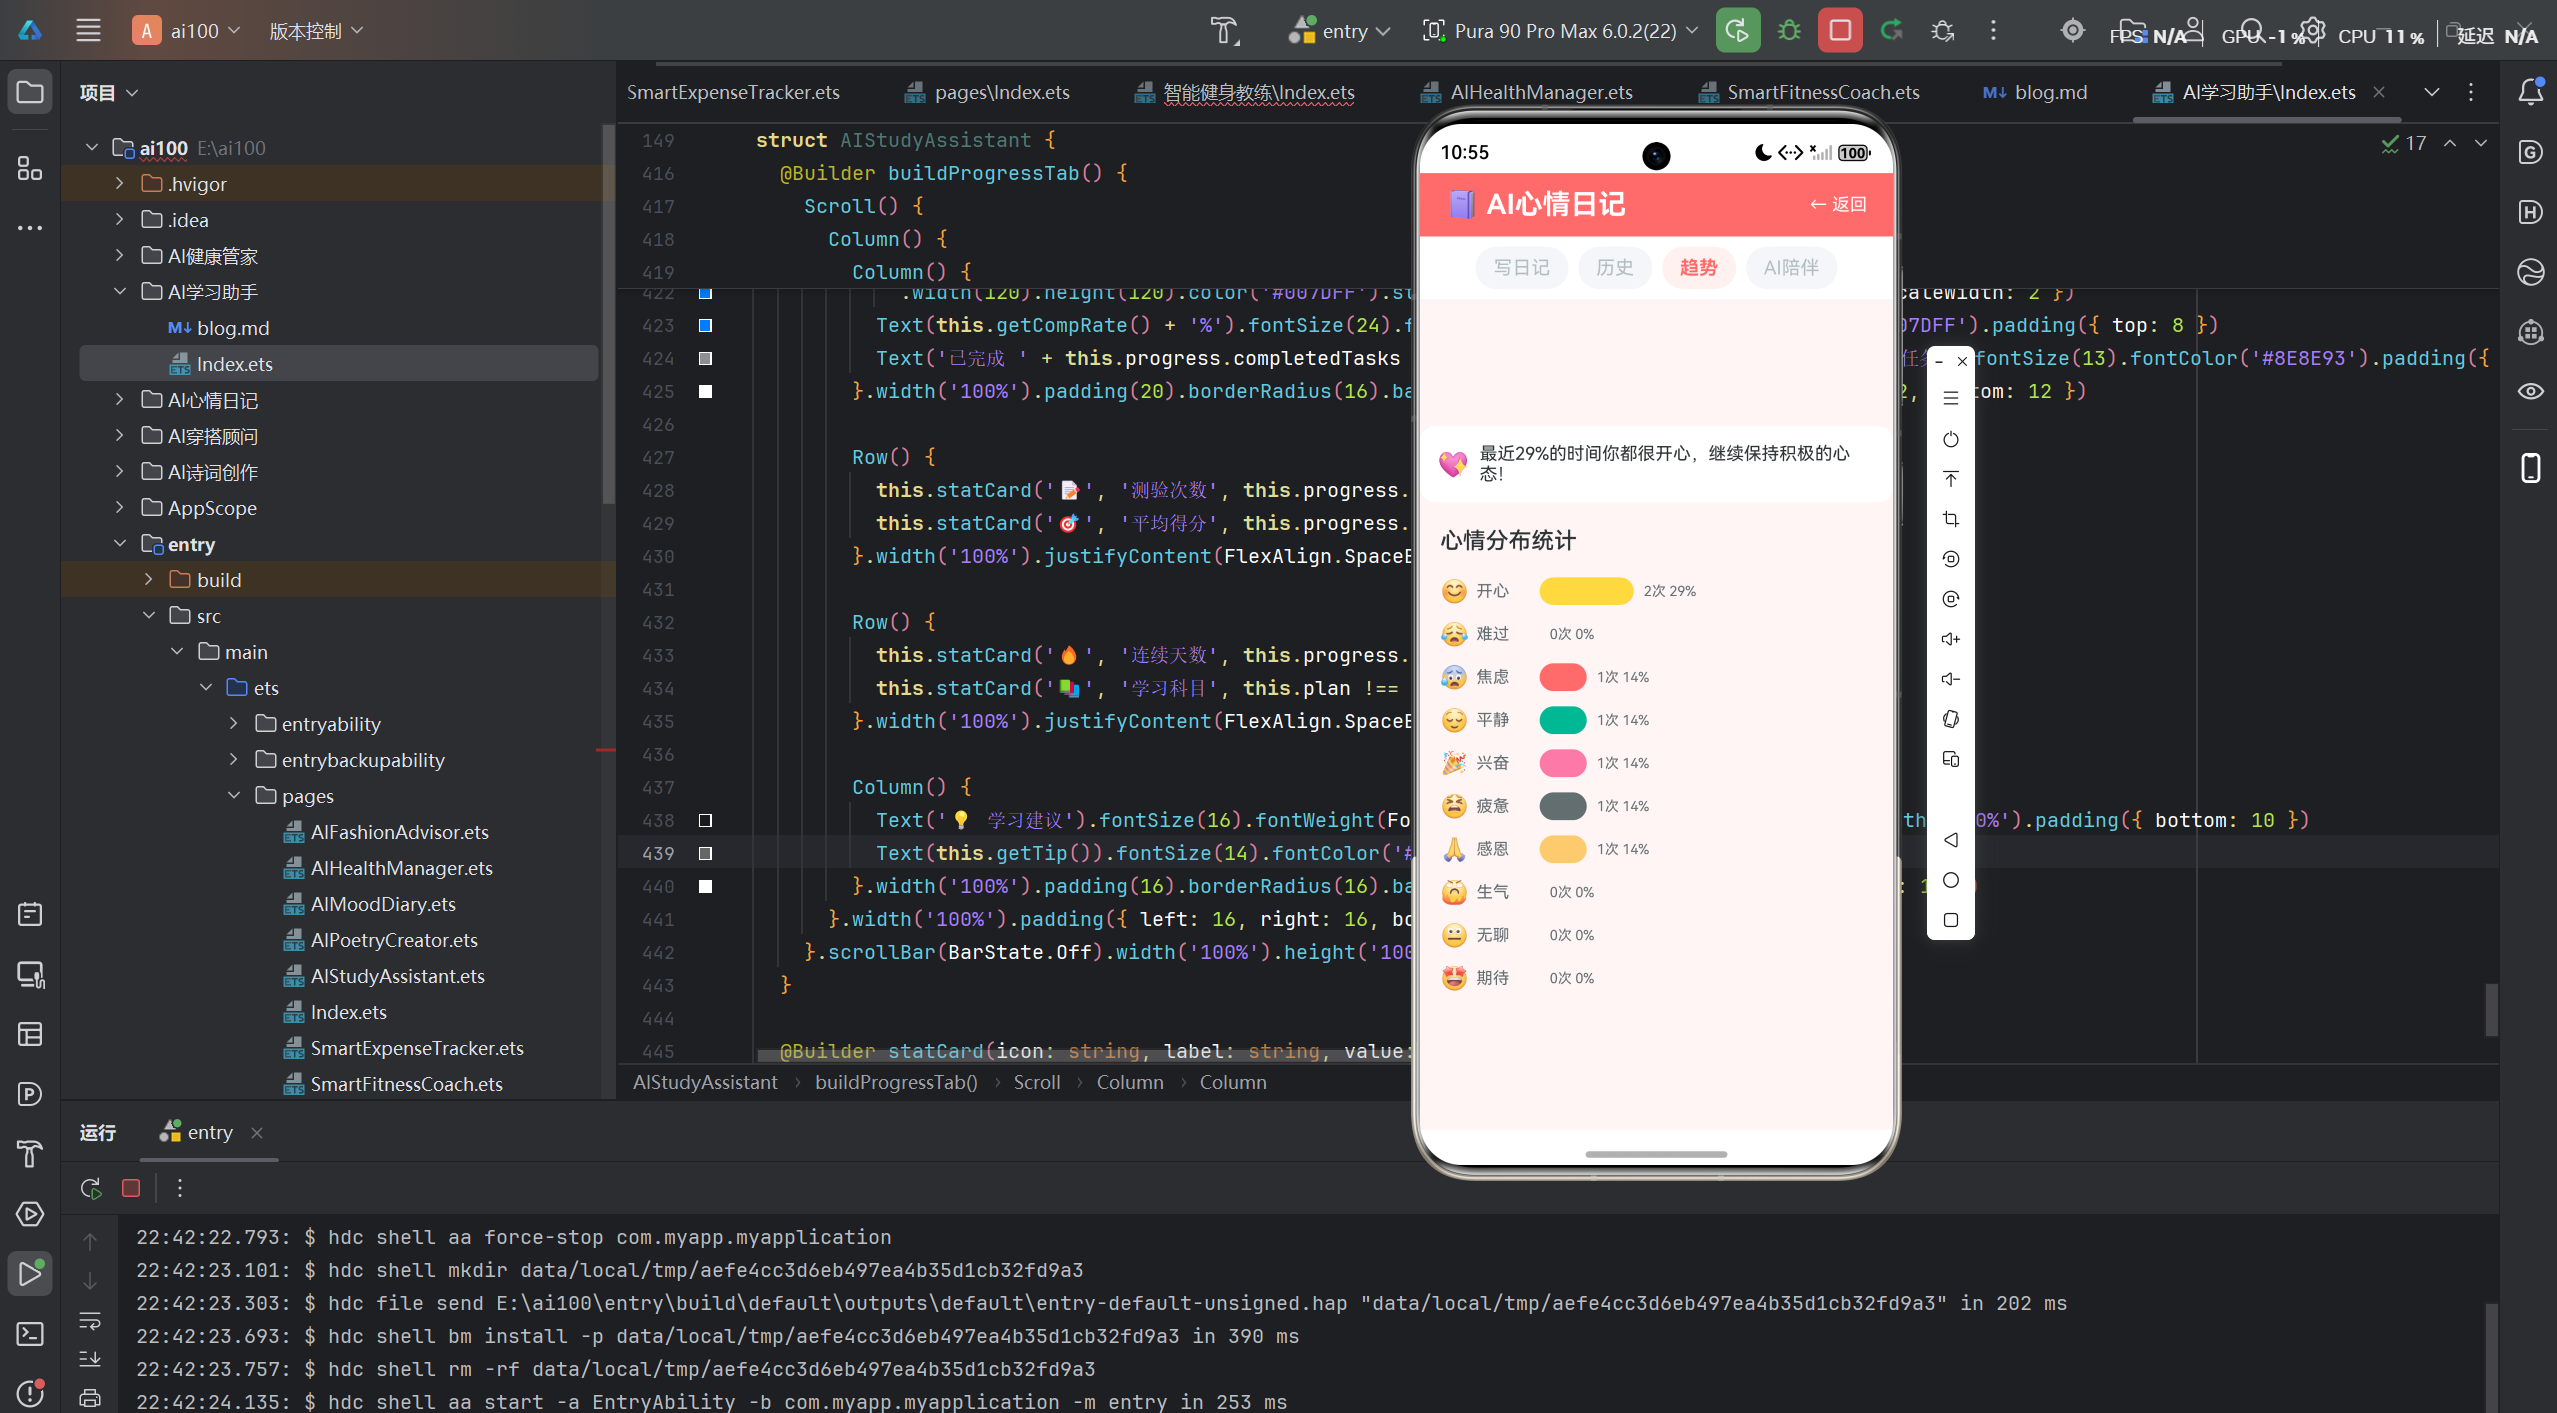Image resolution: width=2557 pixels, height=1413 pixels.
Task: Stop the running app with red square
Action: pyautogui.click(x=1839, y=31)
